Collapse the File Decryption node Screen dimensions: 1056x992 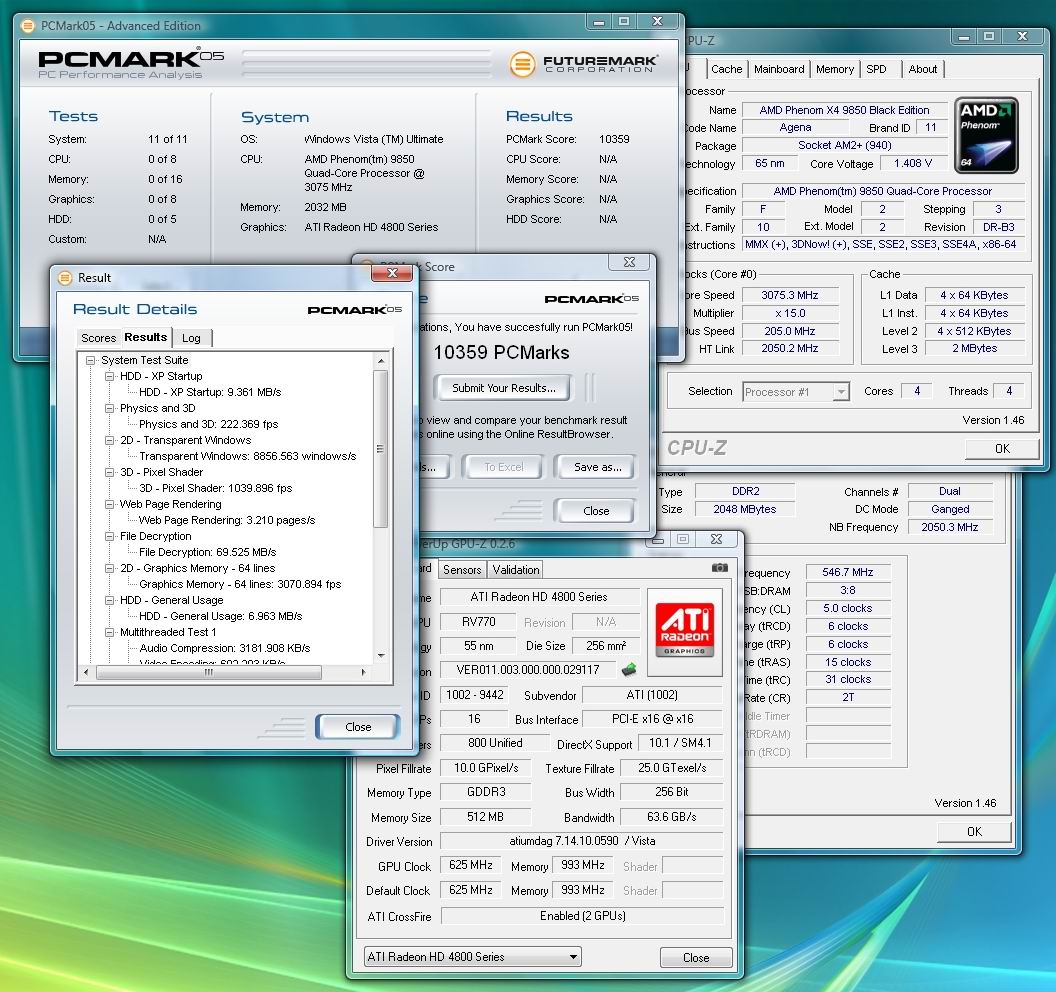point(109,536)
